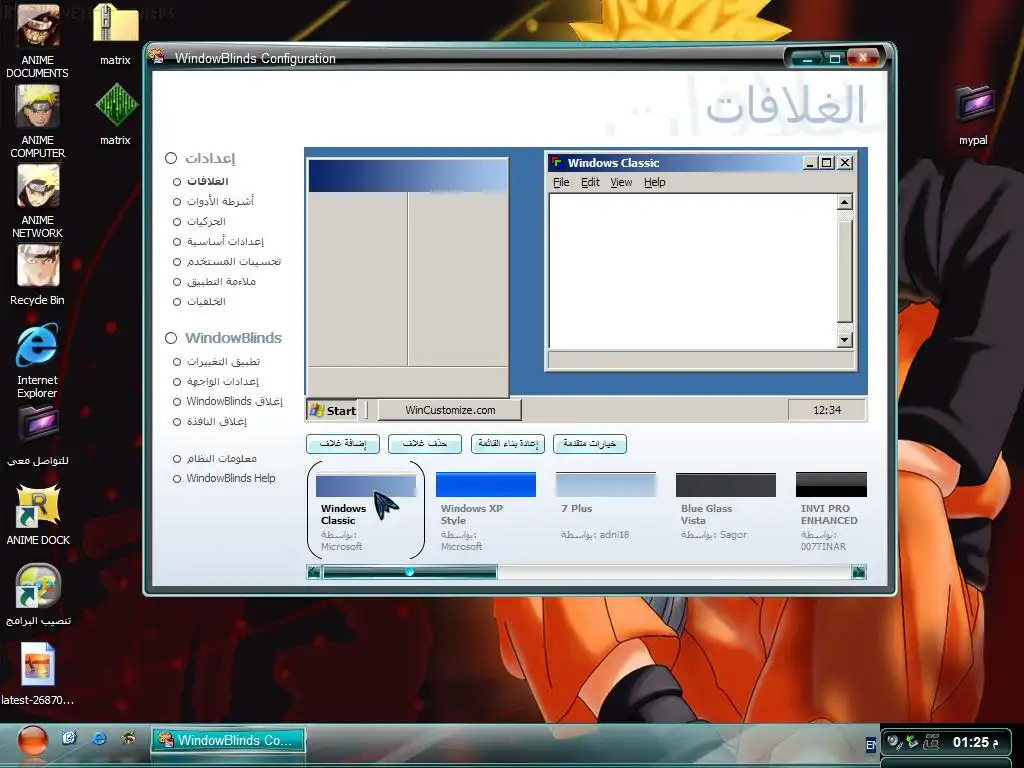1024x768 pixels.
Task: Click the skin list right scroll arrow
Action: pos(859,572)
